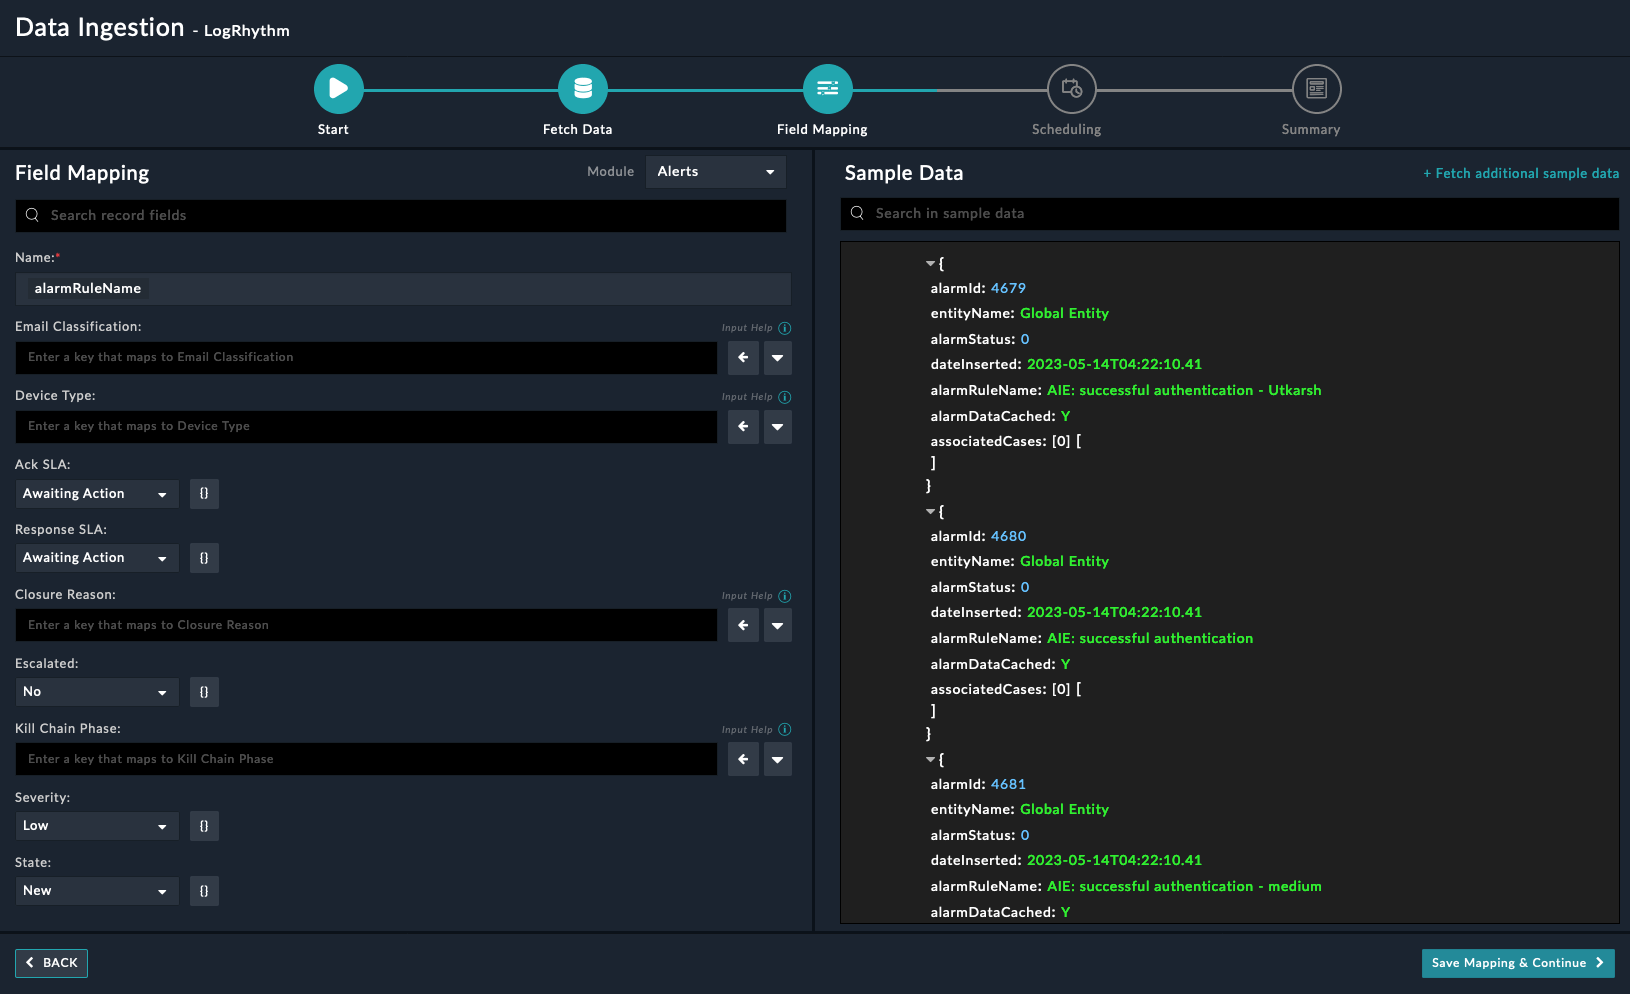
Task: Toggle expression mode braces for Response SLA
Action: [204, 558]
